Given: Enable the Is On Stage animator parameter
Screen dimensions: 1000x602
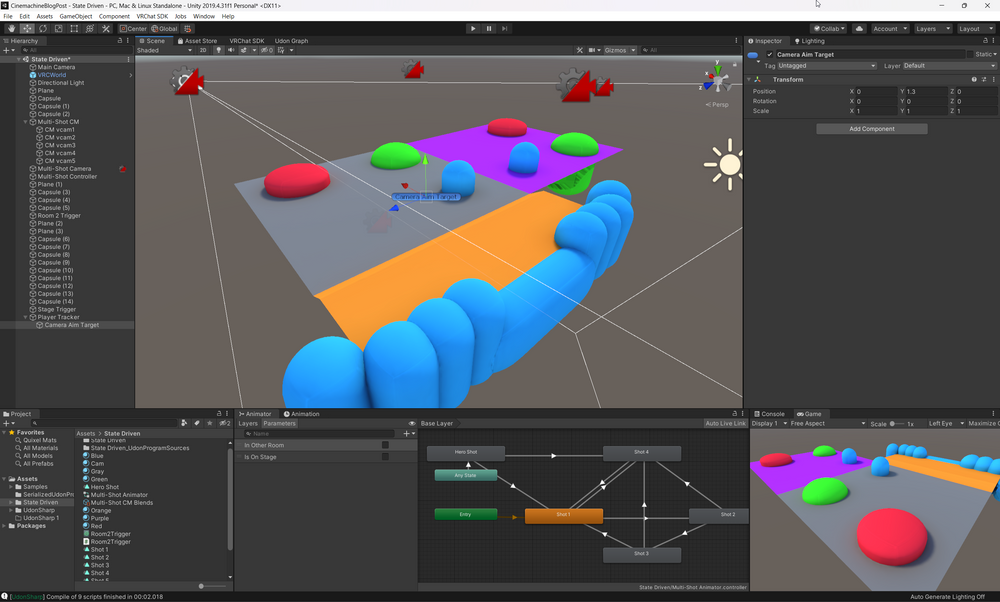Looking at the screenshot, I should [385, 456].
